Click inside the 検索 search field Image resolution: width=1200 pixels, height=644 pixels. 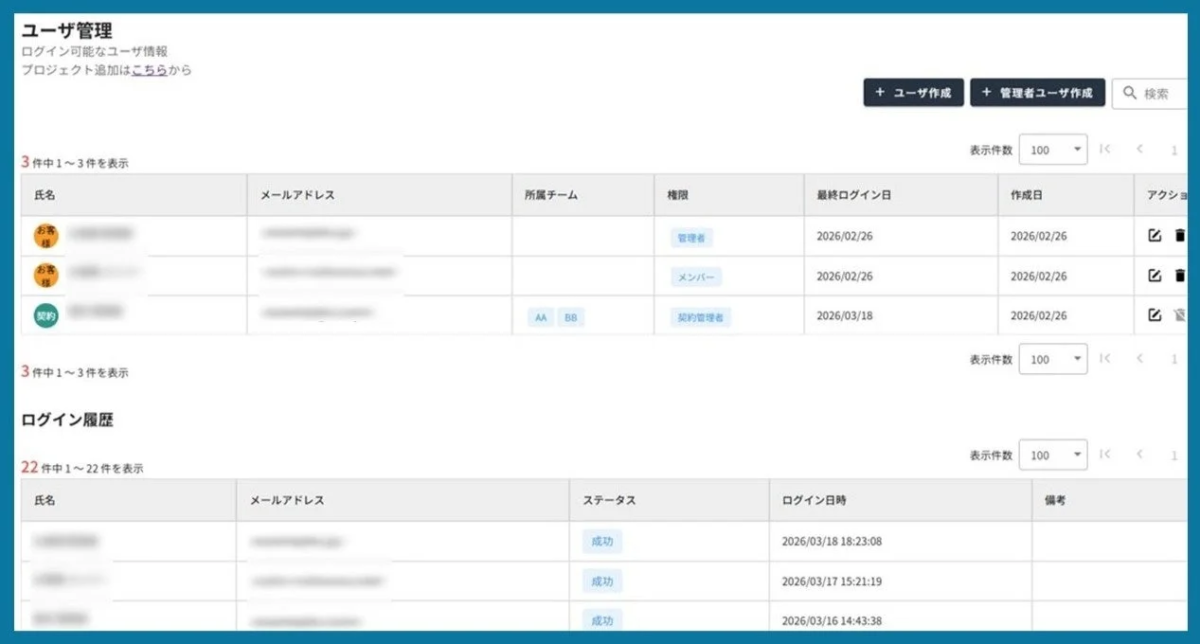click(x=1160, y=93)
